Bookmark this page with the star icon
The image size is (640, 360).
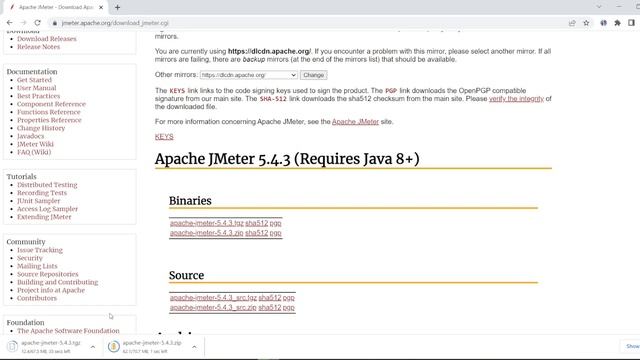pos(586,23)
